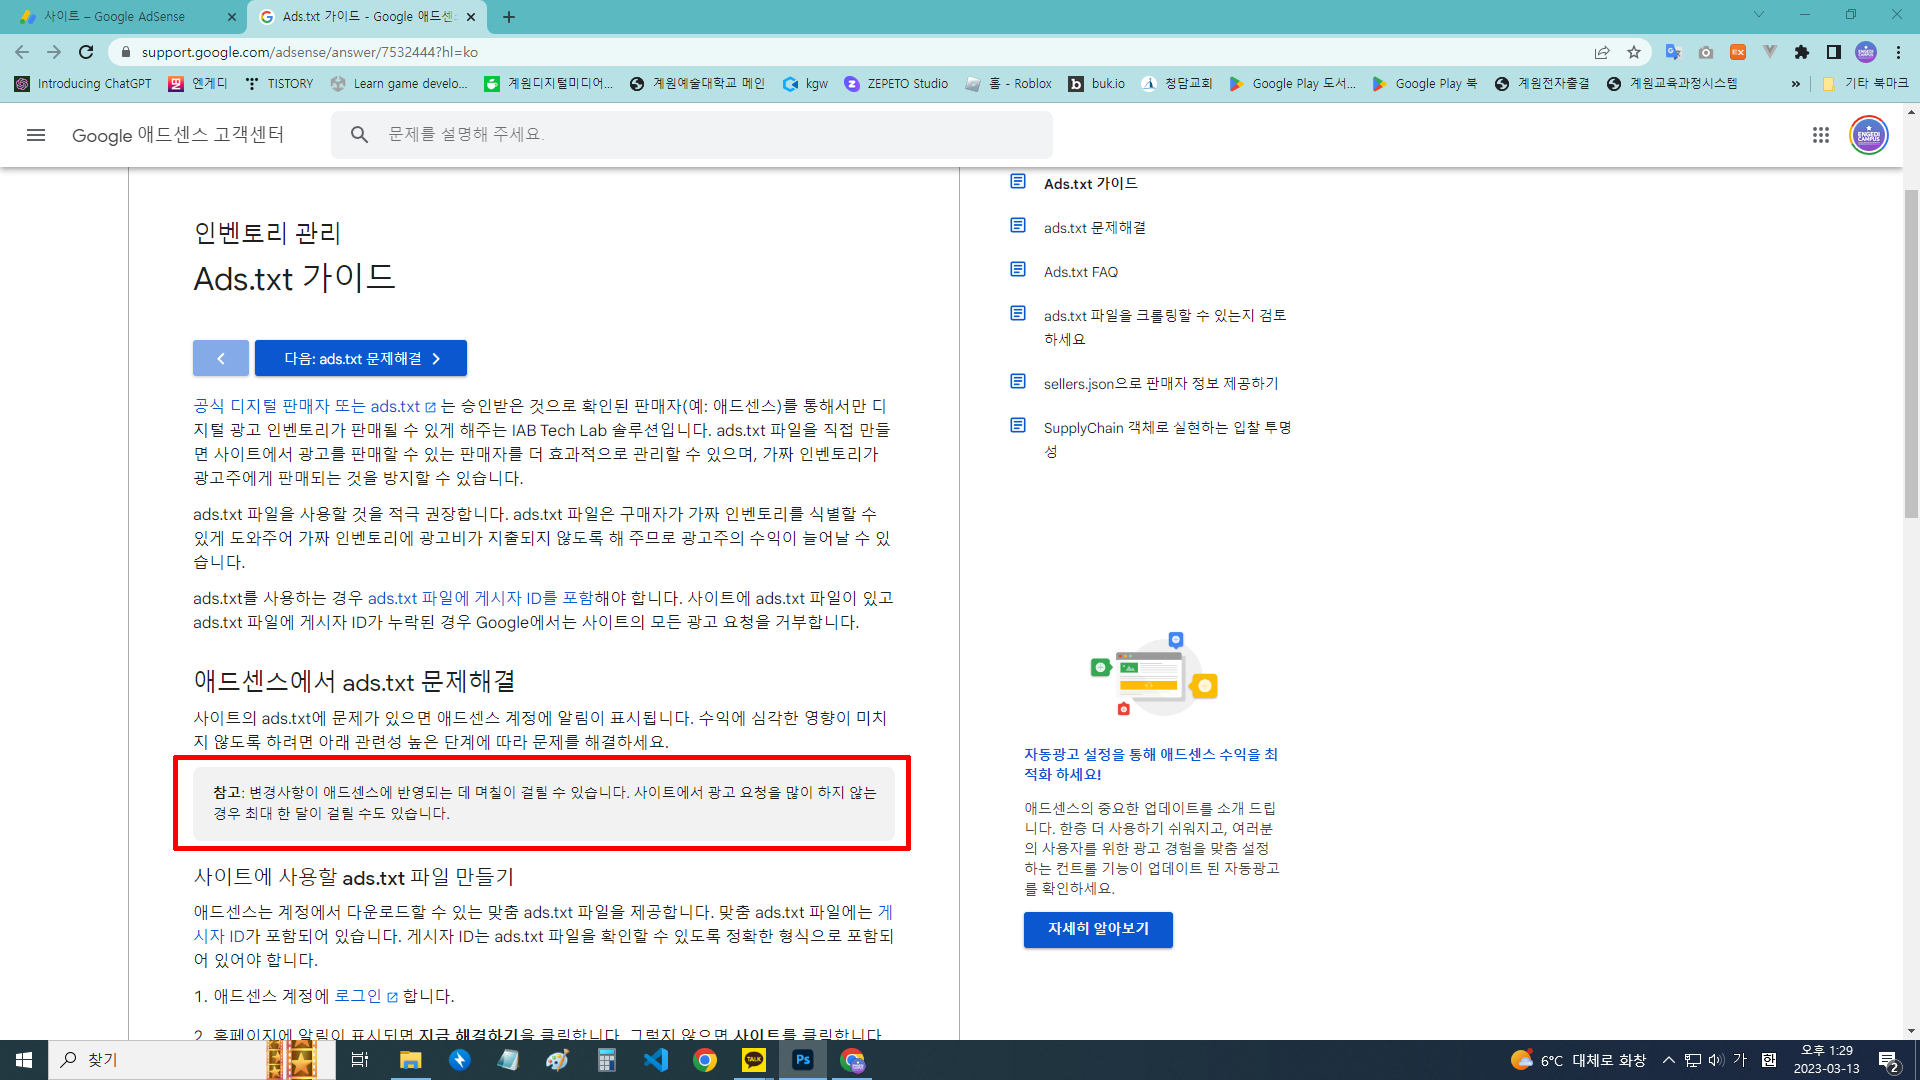Click the auto ads promo illustration
Image resolution: width=1920 pixels, height=1080 pixels.
coord(1154,674)
